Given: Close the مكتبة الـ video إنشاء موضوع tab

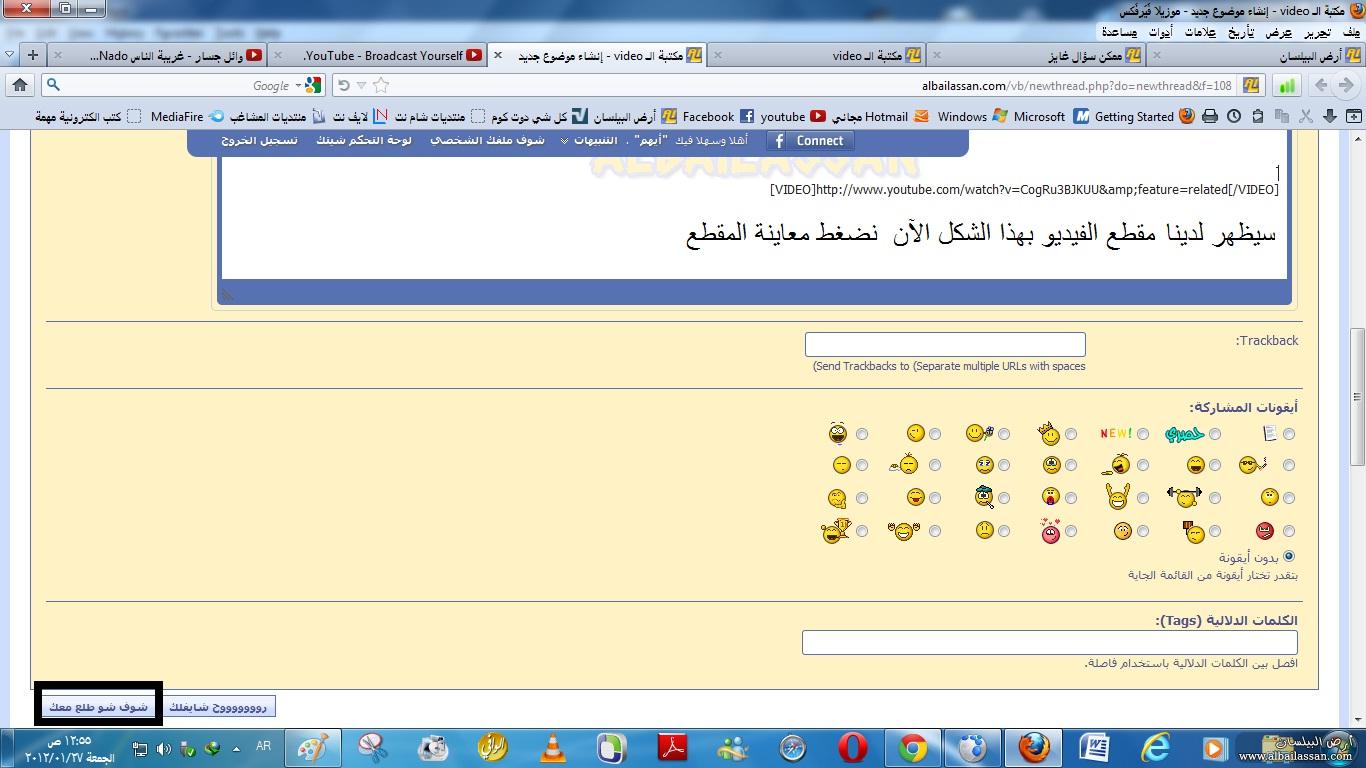Looking at the screenshot, I should [x=498, y=56].
